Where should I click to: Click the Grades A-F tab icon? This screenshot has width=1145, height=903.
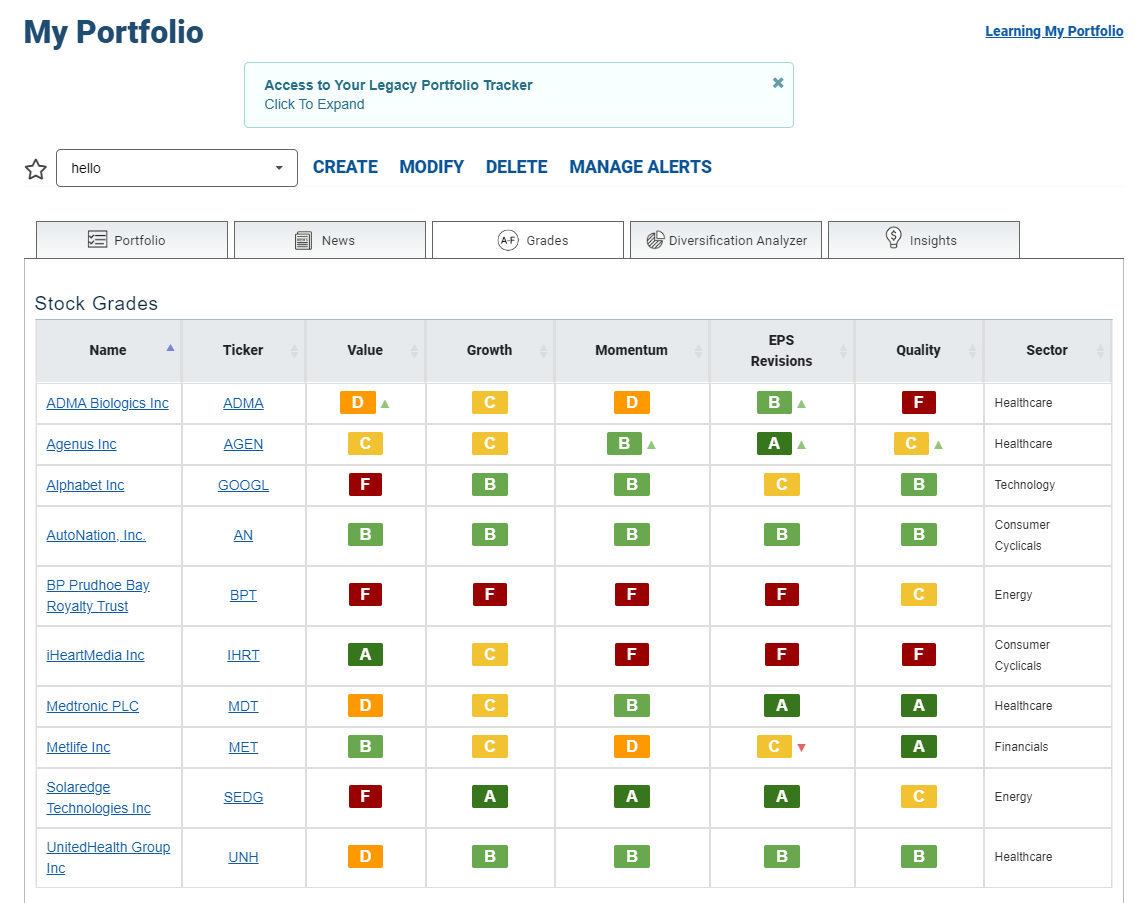(x=508, y=240)
